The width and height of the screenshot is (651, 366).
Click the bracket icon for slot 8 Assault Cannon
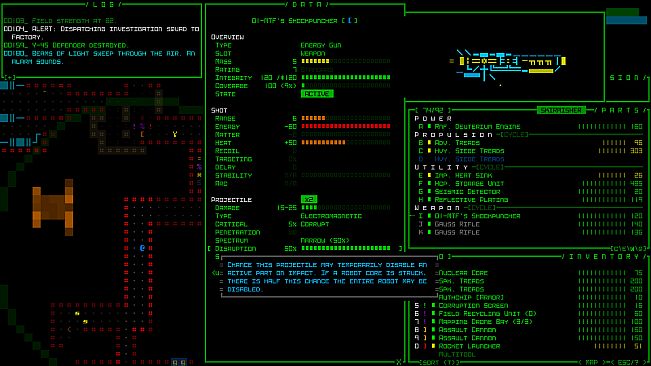[424, 330]
